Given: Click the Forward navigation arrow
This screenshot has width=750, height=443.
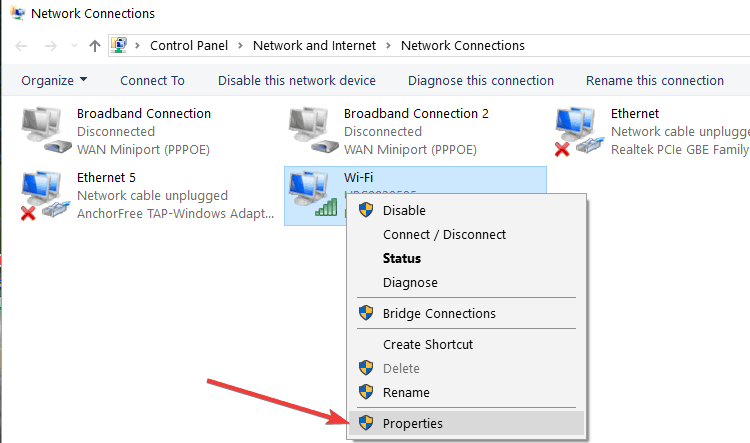Looking at the screenshot, I should pos(50,46).
